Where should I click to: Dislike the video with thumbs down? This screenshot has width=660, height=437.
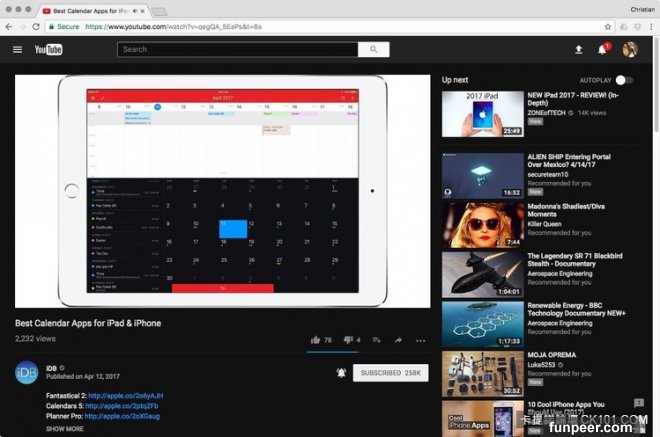click(348, 340)
